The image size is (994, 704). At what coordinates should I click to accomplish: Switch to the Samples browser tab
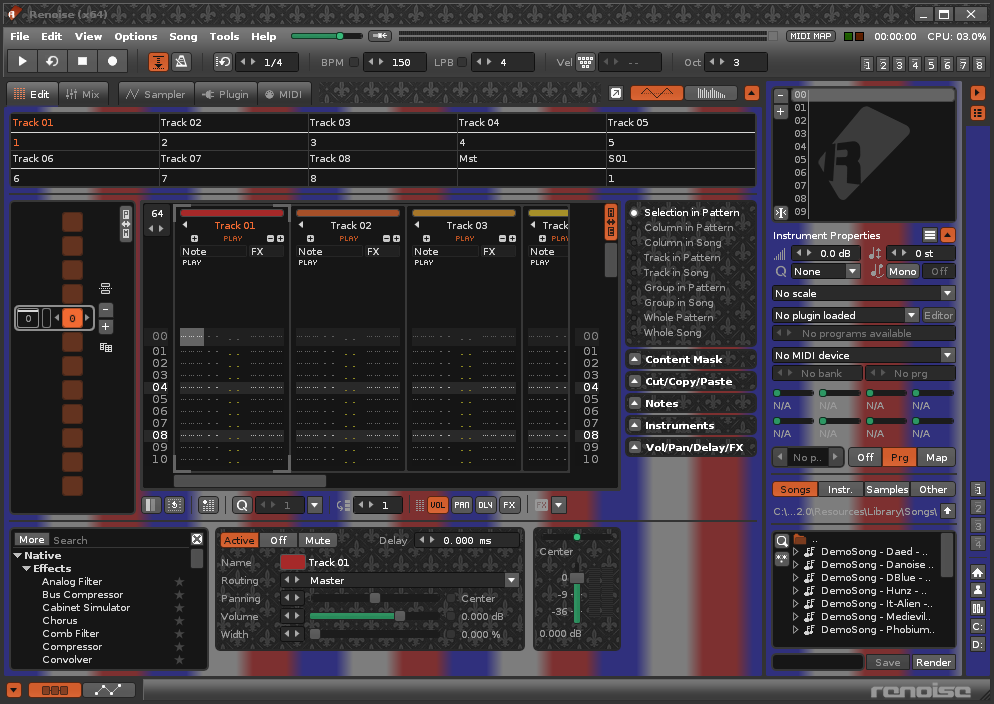click(887, 489)
